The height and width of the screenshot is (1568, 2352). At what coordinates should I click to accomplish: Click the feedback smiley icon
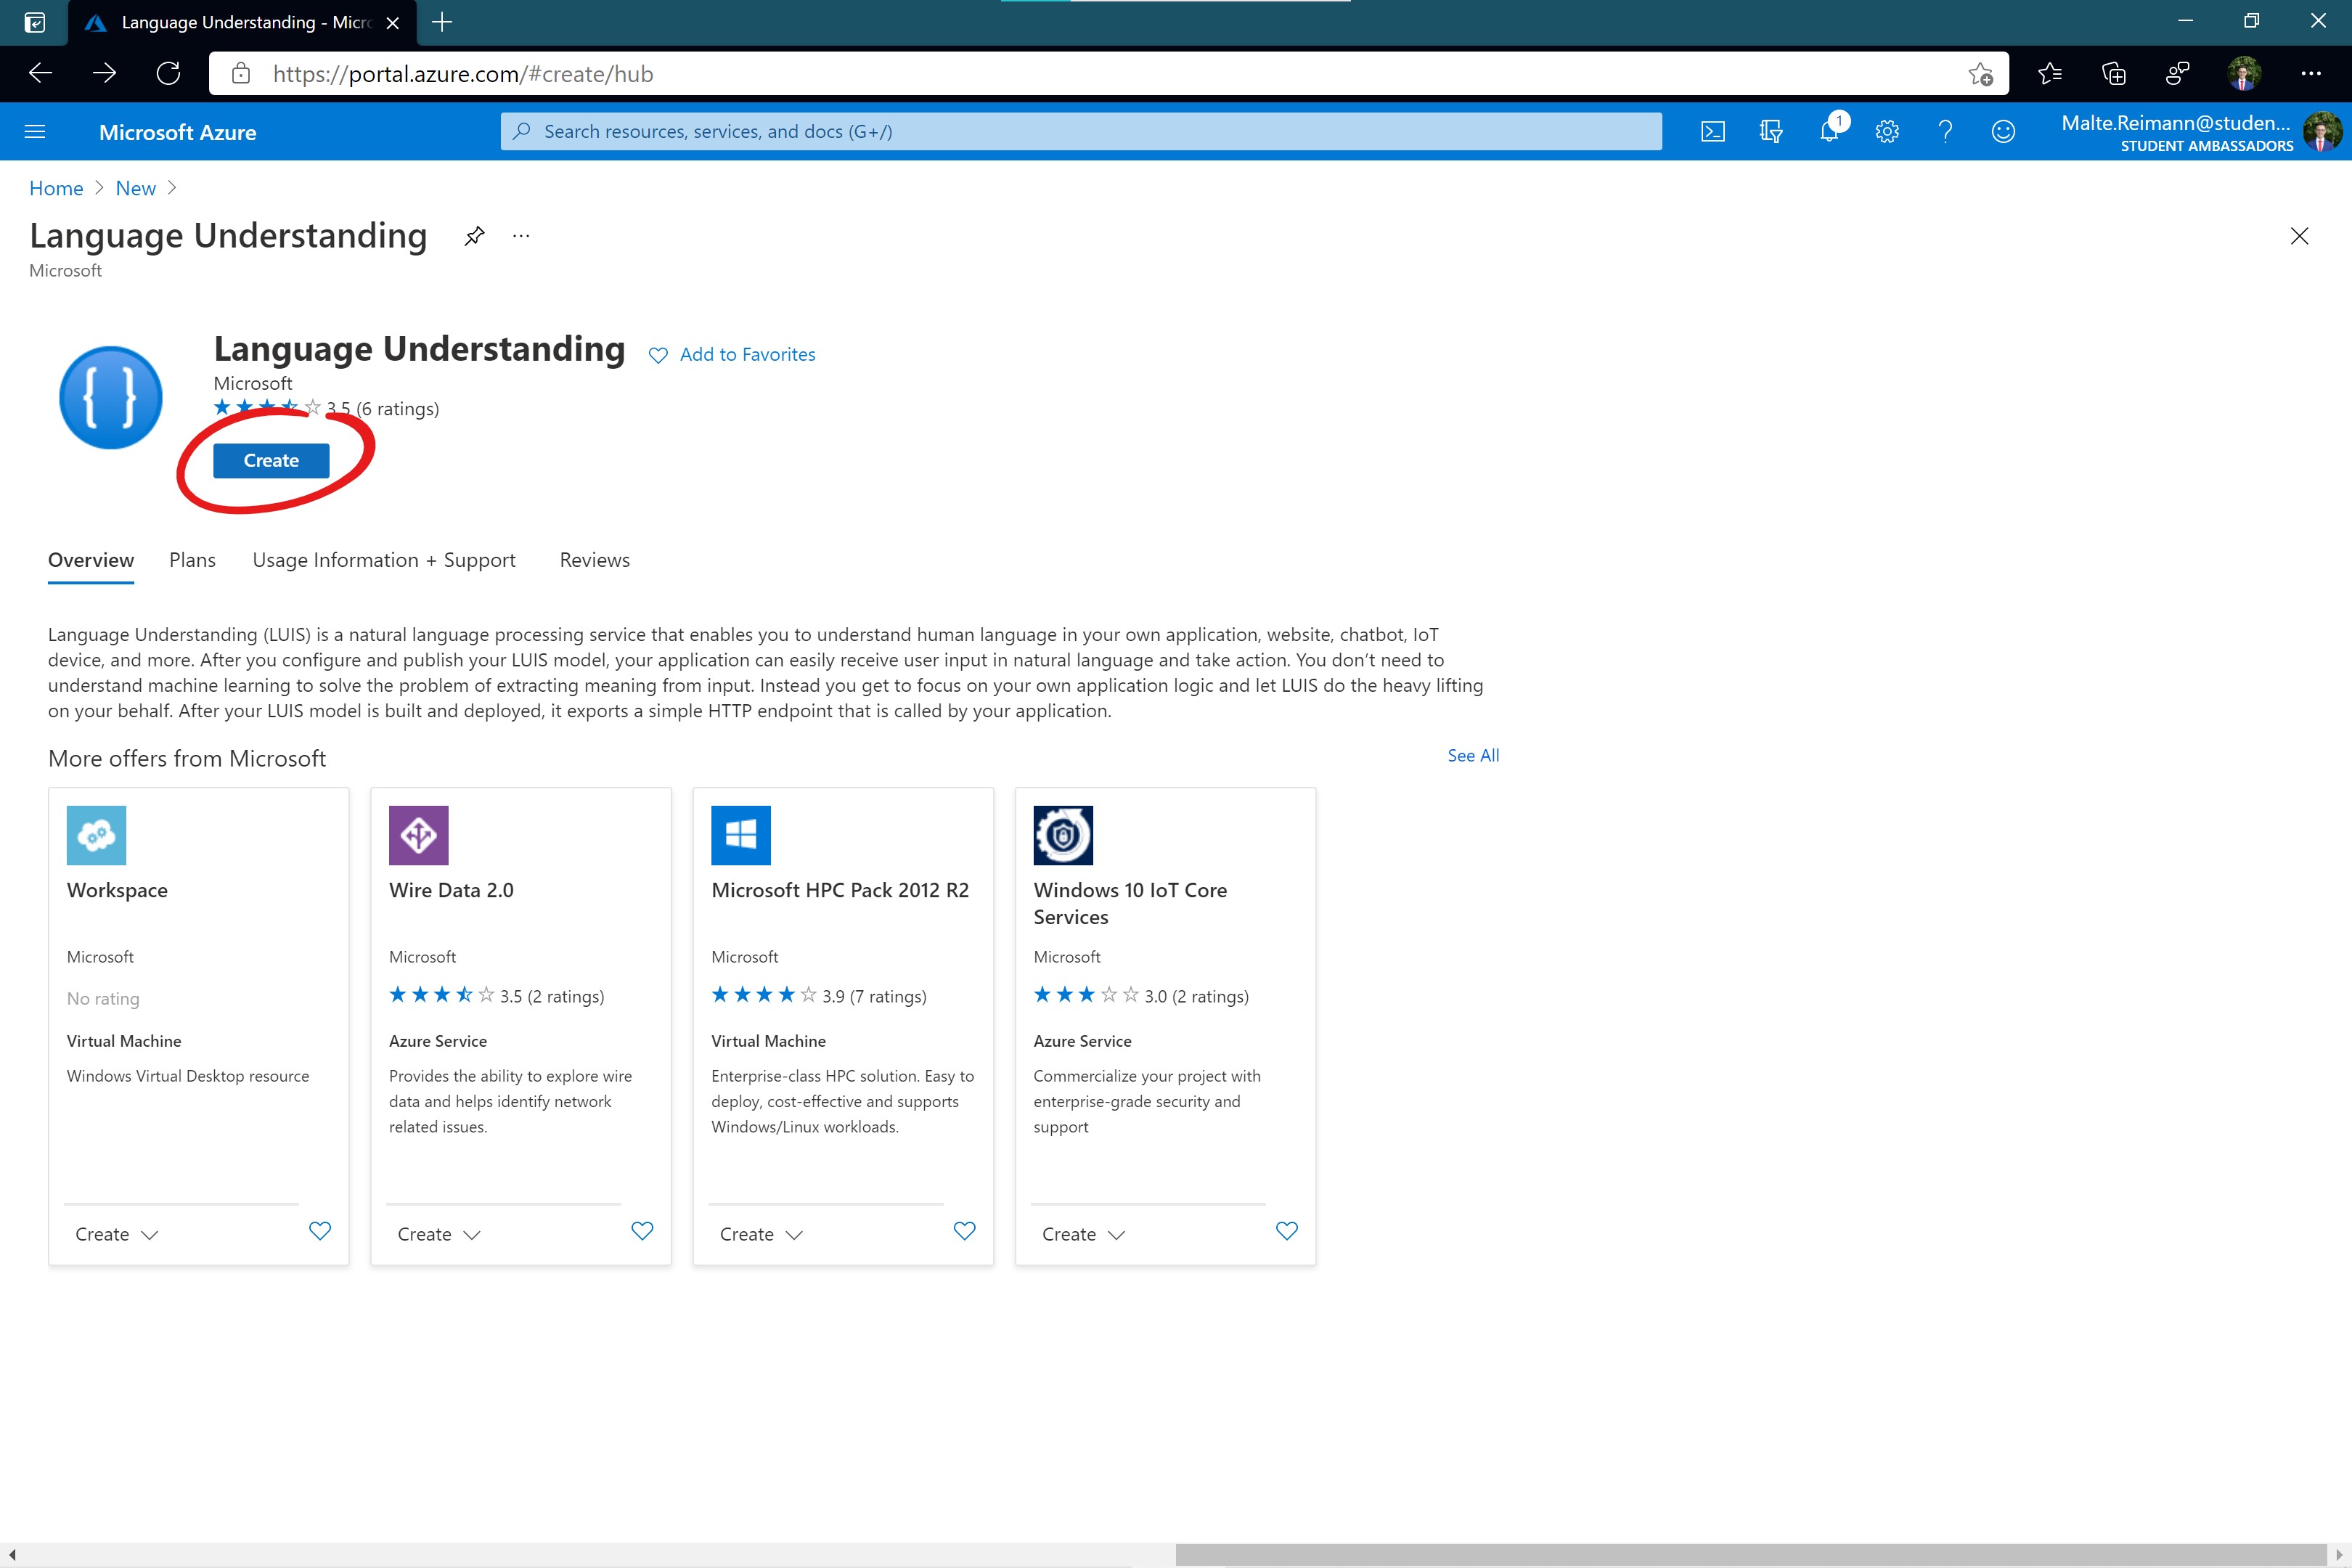click(x=2003, y=132)
